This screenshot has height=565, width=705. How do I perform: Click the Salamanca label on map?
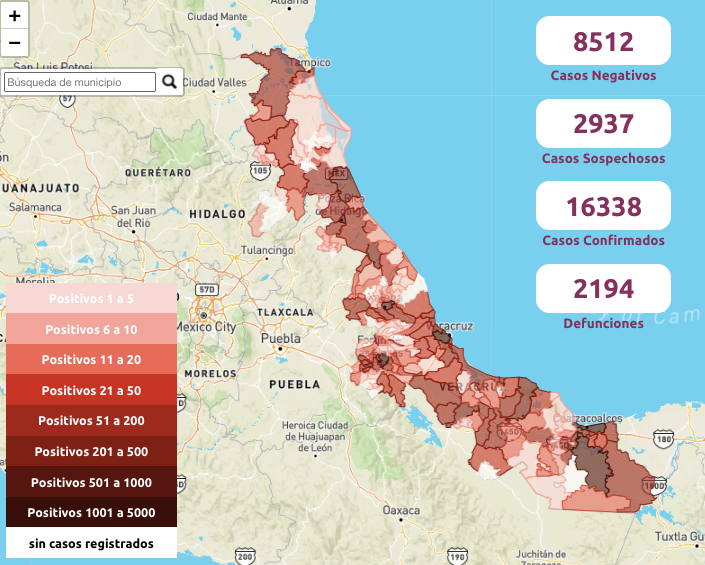[x=35, y=207]
